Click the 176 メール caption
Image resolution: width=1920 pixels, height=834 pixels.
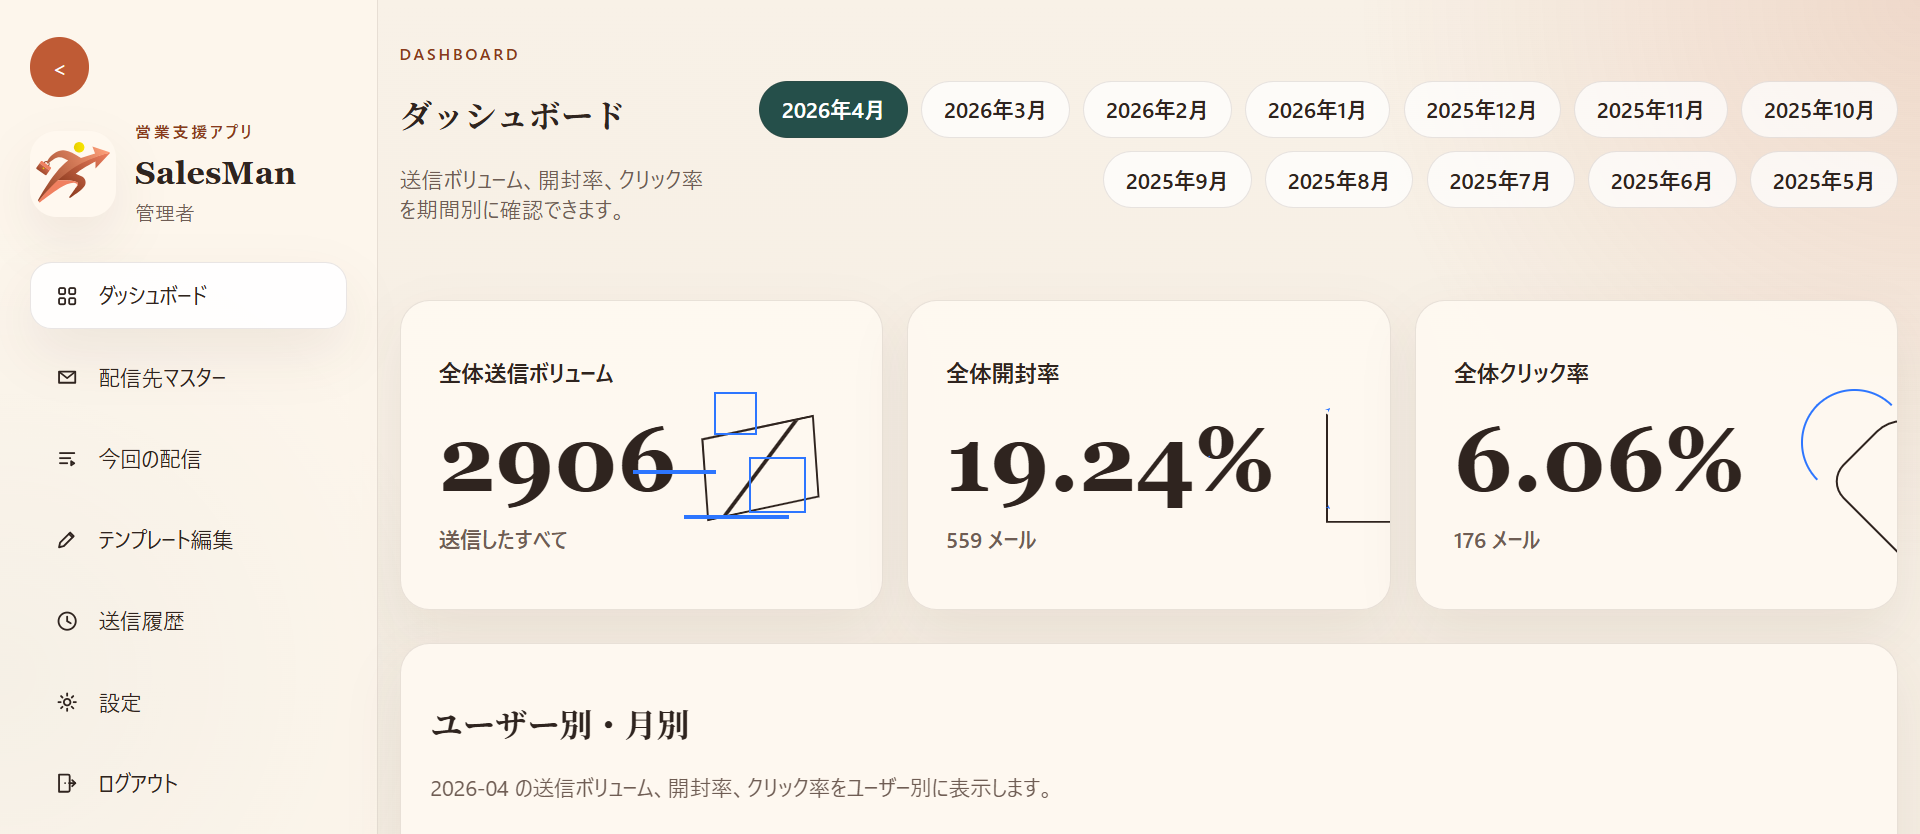click(1497, 541)
